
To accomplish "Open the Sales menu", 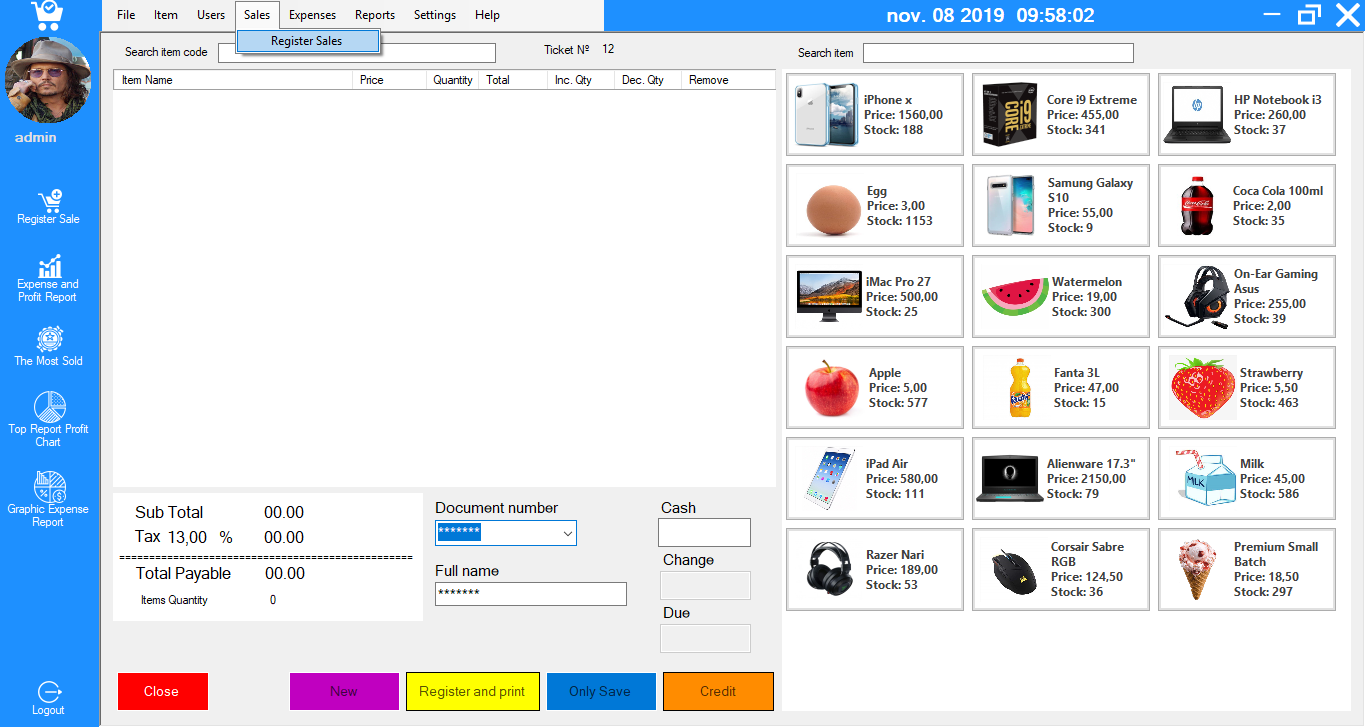I will tap(257, 15).
